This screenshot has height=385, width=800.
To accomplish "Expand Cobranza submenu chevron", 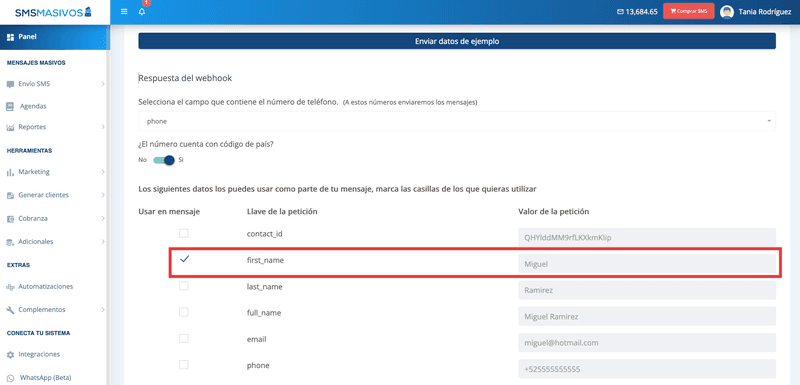I will pos(103,219).
